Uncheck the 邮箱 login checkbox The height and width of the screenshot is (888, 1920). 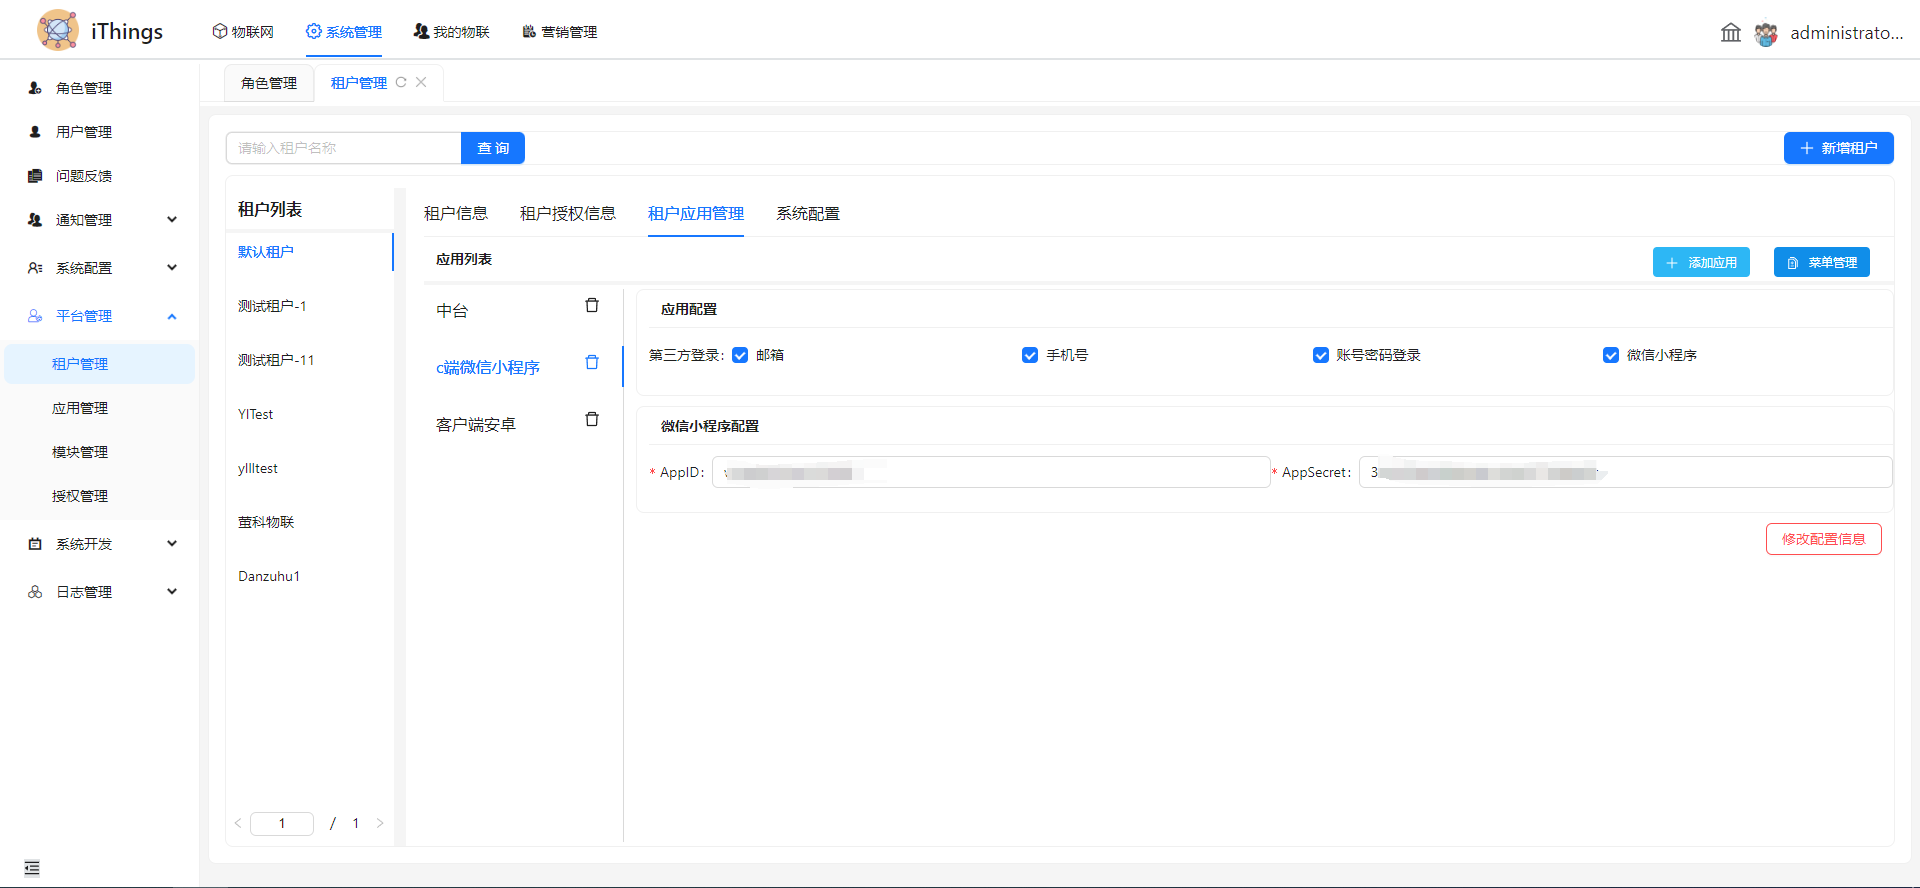[x=740, y=356]
